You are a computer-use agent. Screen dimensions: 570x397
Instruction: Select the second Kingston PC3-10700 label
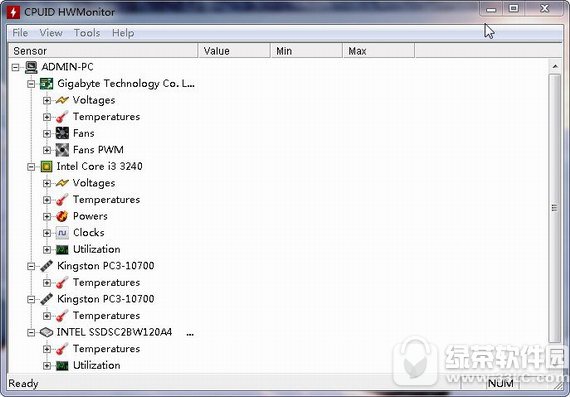(x=106, y=299)
